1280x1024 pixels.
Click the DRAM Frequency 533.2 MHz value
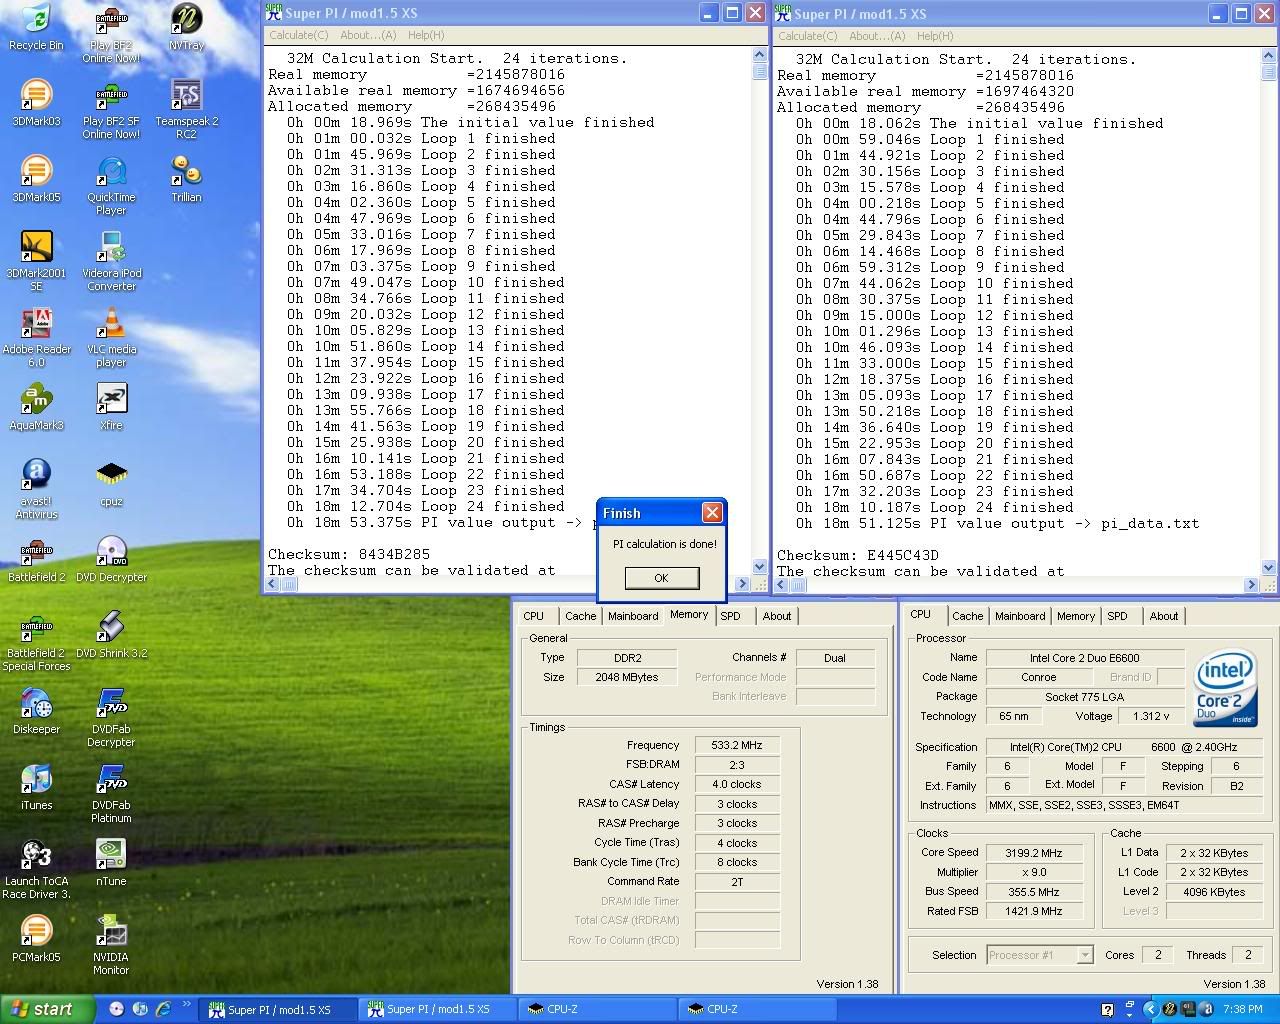736,745
